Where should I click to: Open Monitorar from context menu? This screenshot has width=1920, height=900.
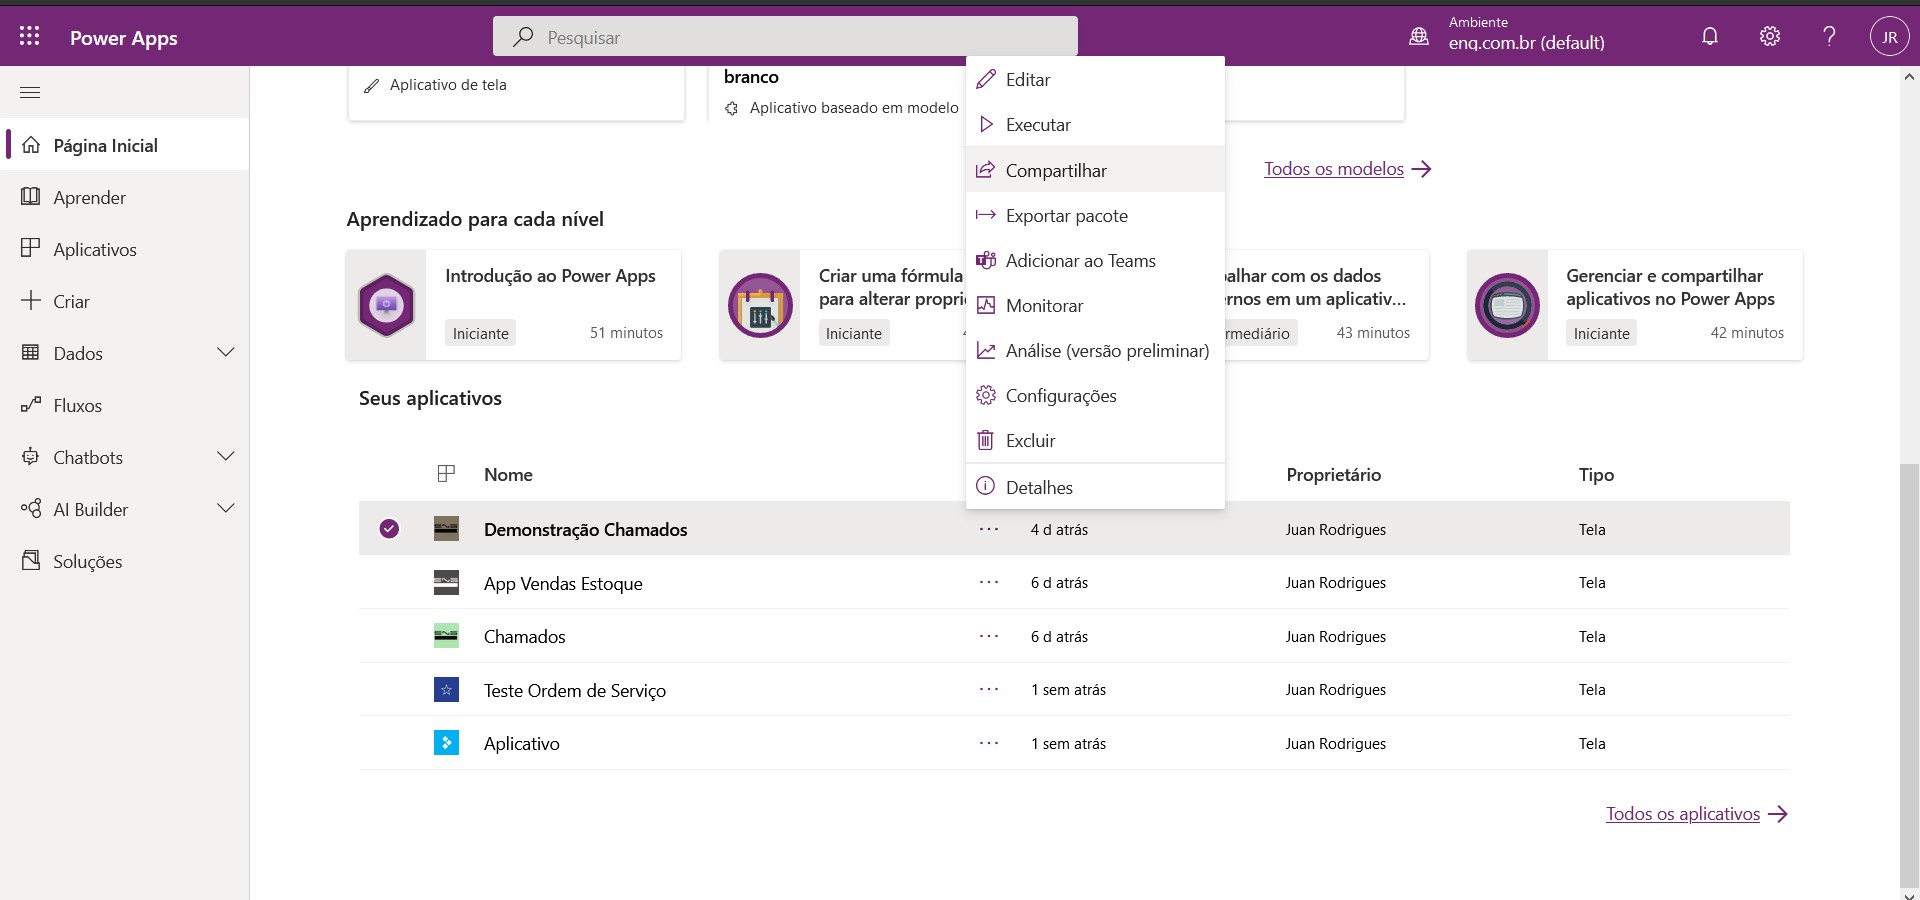tap(1095, 305)
